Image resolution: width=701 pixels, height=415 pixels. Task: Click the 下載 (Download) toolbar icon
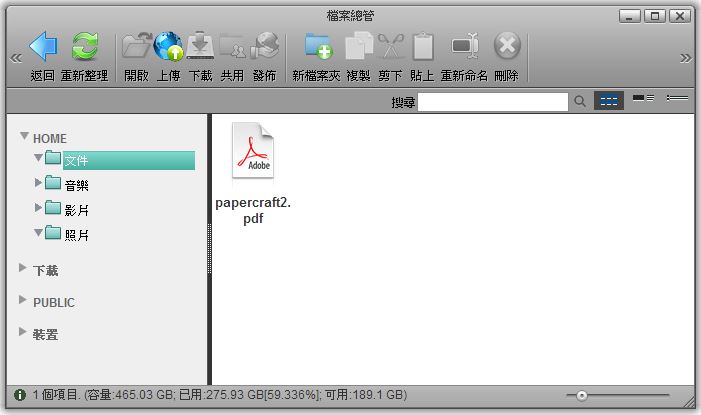tap(200, 46)
